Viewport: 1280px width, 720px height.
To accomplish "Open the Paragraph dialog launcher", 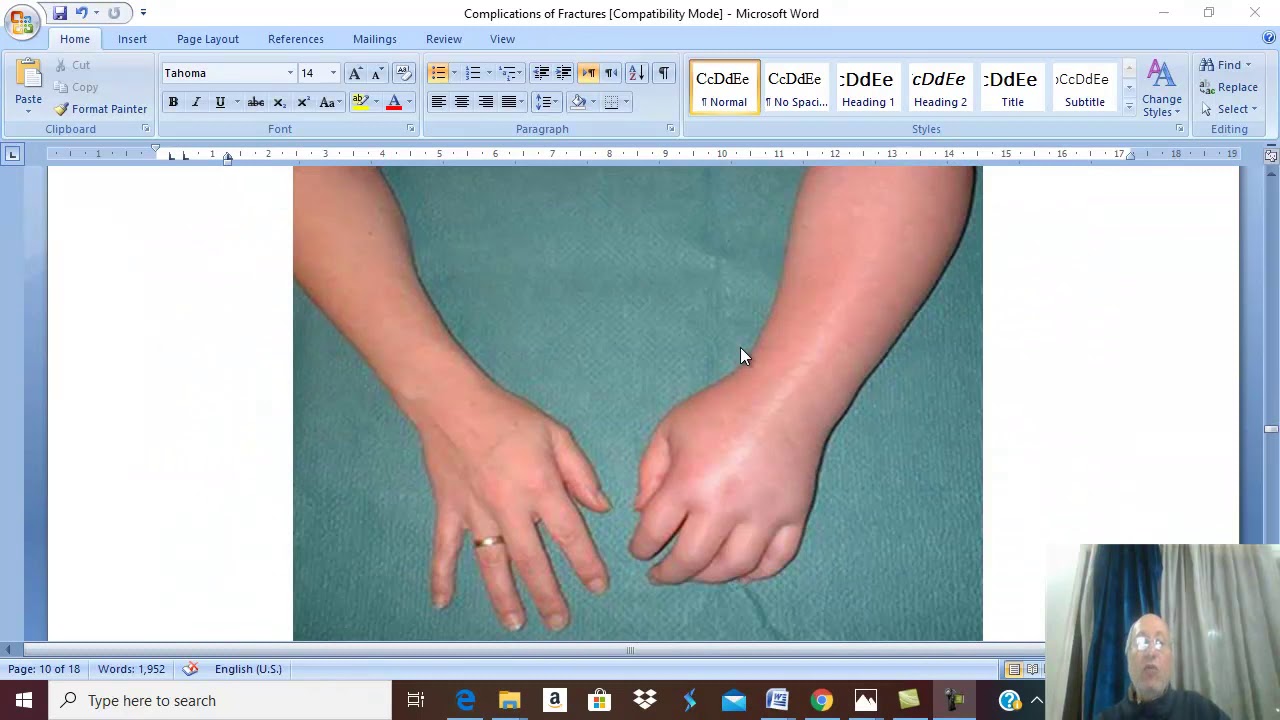I will pyautogui.click(x=670, y=129).
